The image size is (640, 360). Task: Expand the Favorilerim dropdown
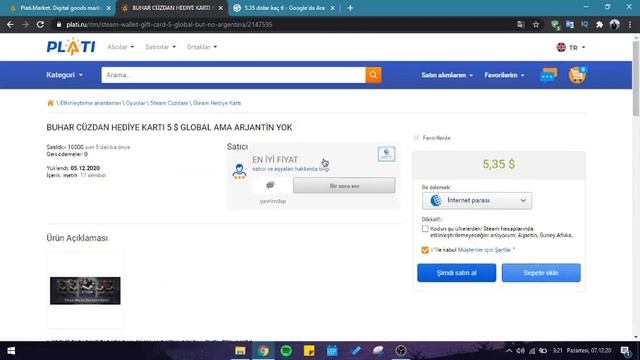click(504, 75)
